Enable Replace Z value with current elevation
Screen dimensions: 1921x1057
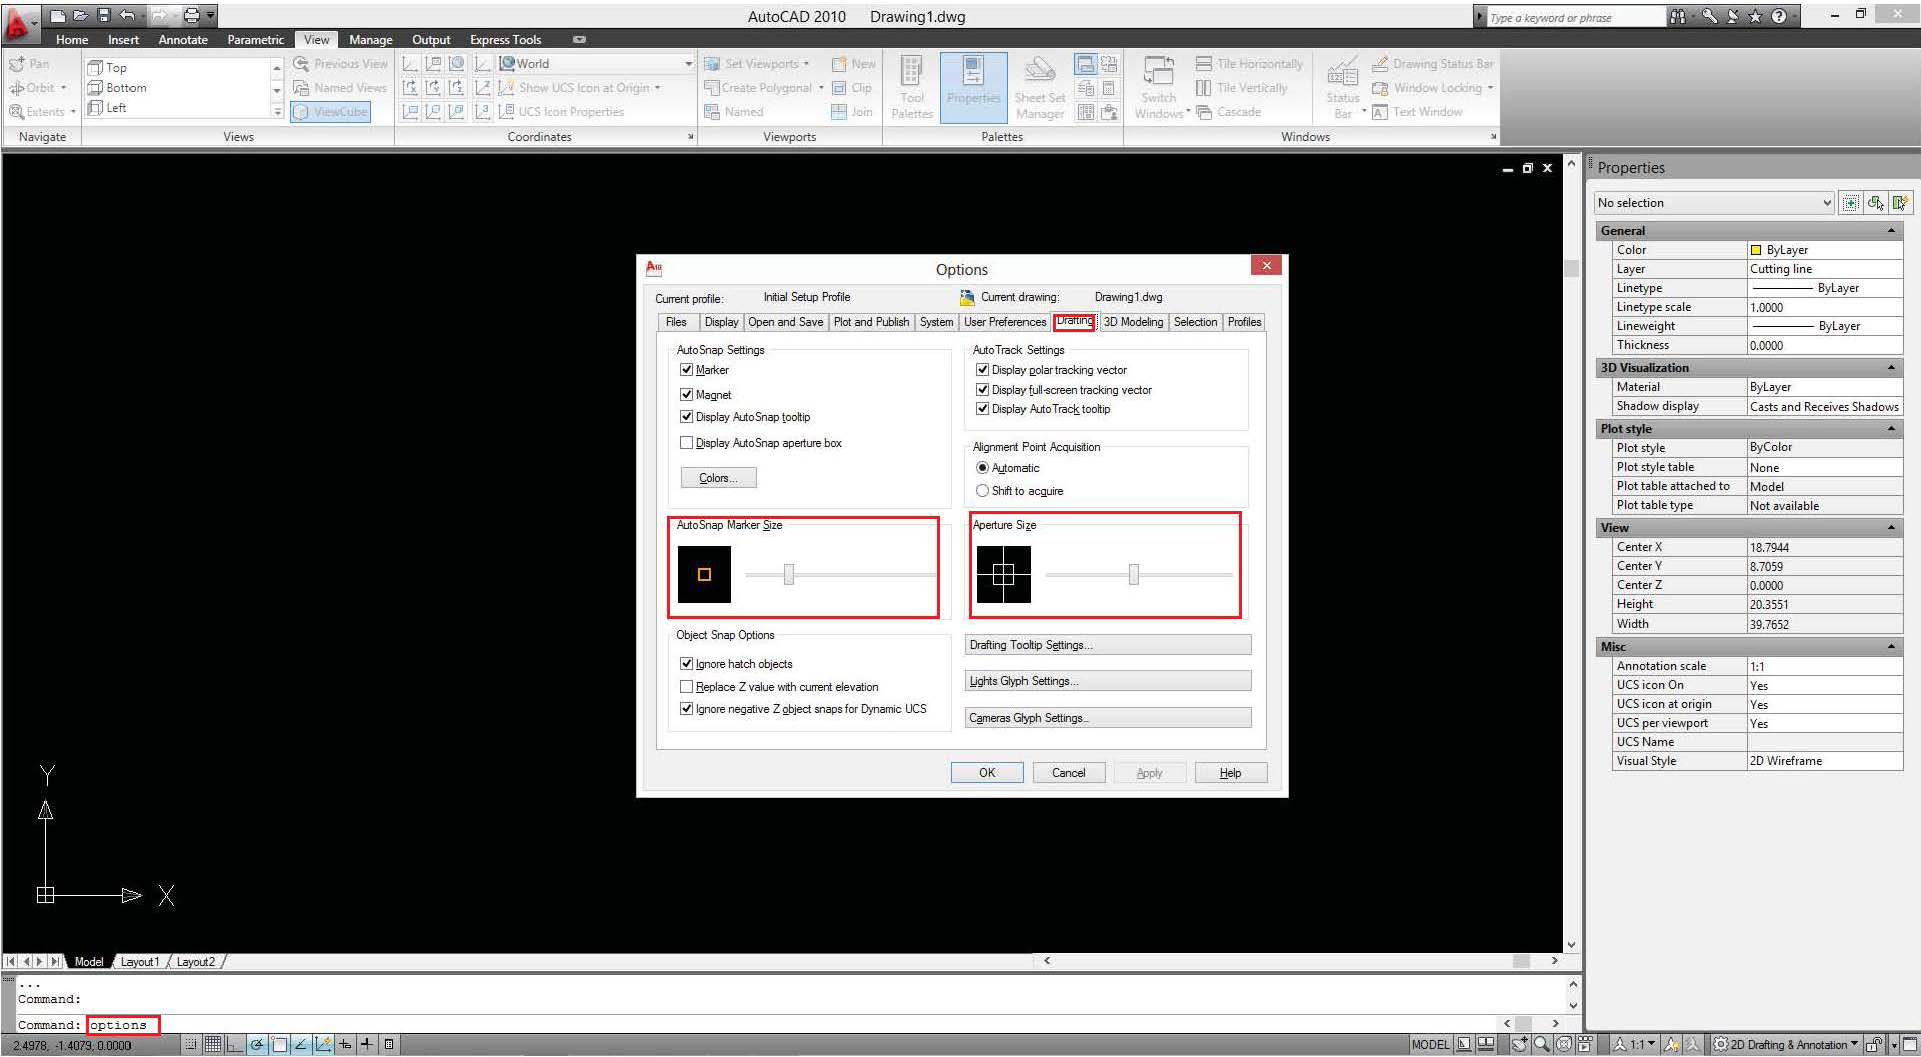[x=686, y=687]
